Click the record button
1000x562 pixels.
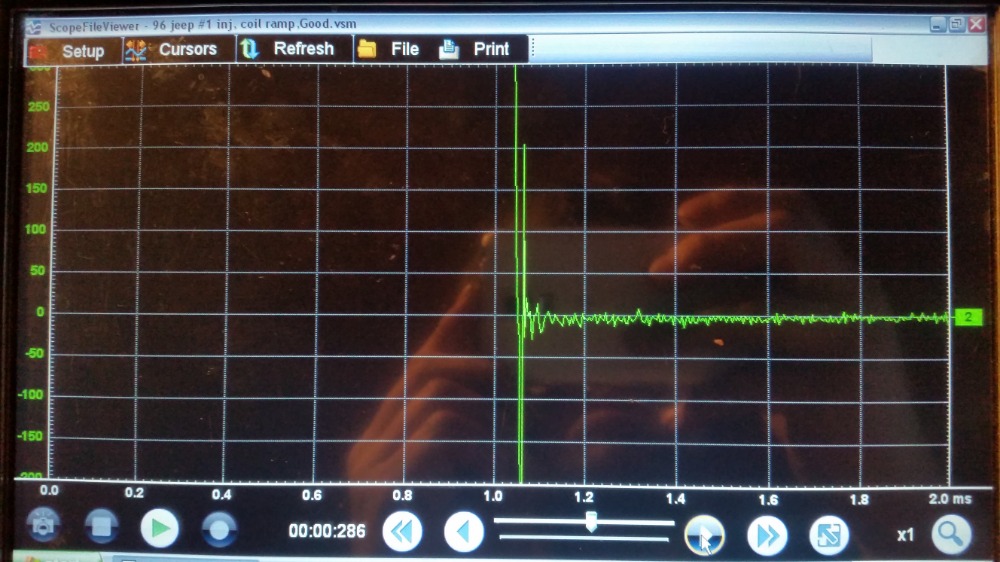click(x=219, y=528)
